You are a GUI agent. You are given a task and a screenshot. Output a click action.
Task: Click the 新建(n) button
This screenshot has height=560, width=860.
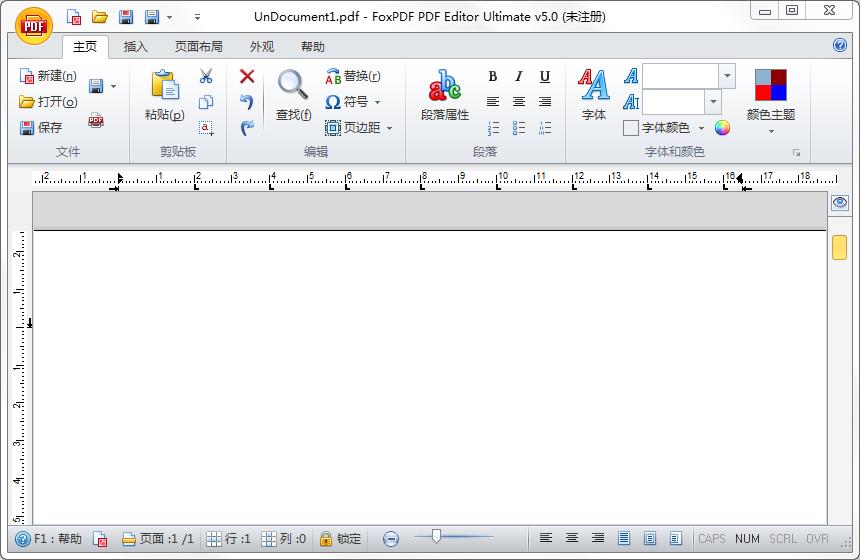coord(48,76)
